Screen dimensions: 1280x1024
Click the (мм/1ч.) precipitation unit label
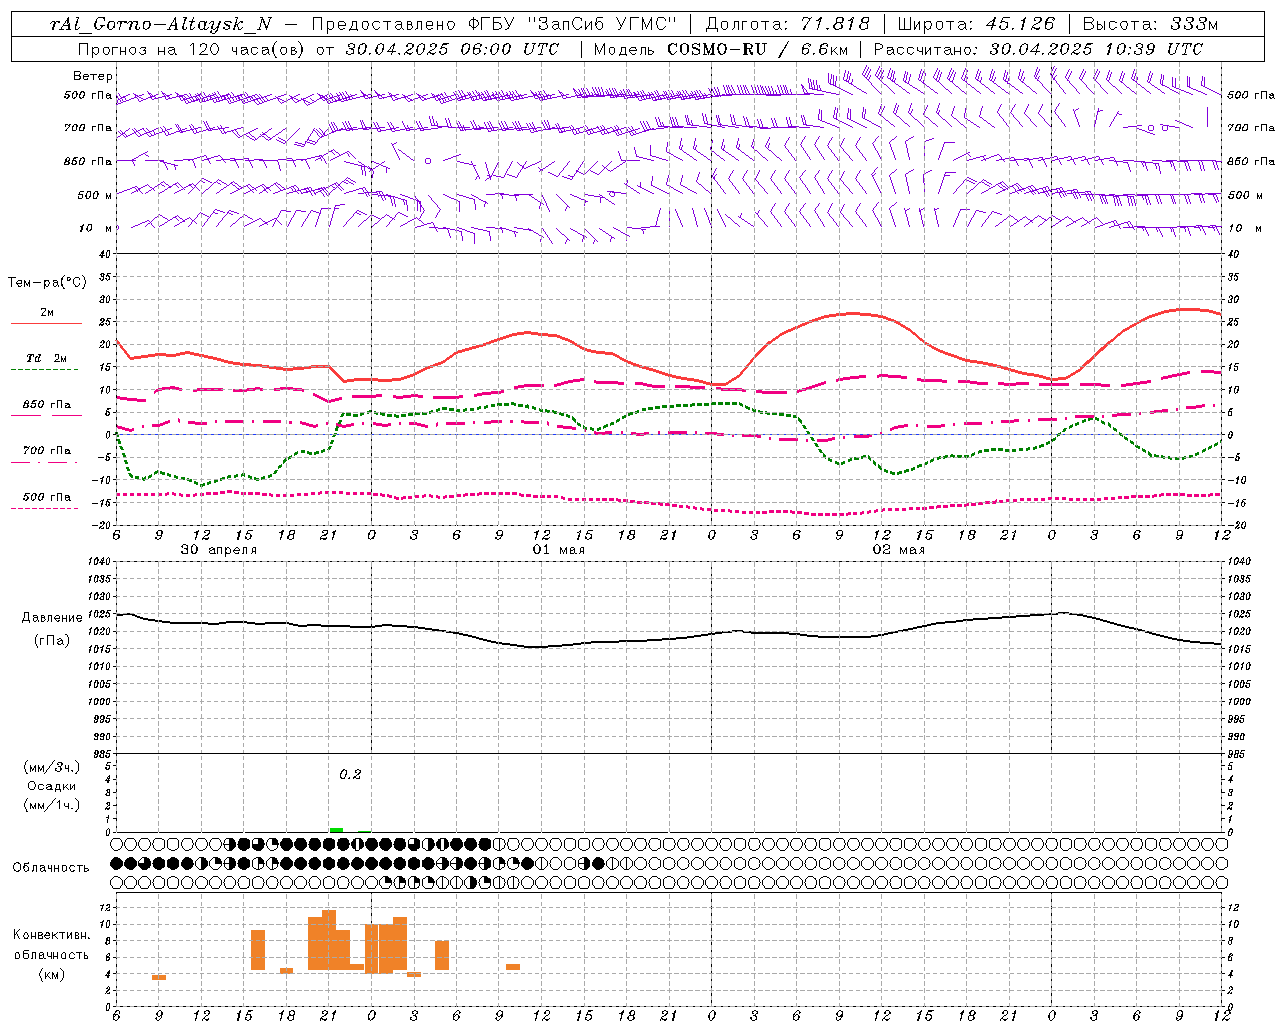point(52,805)
